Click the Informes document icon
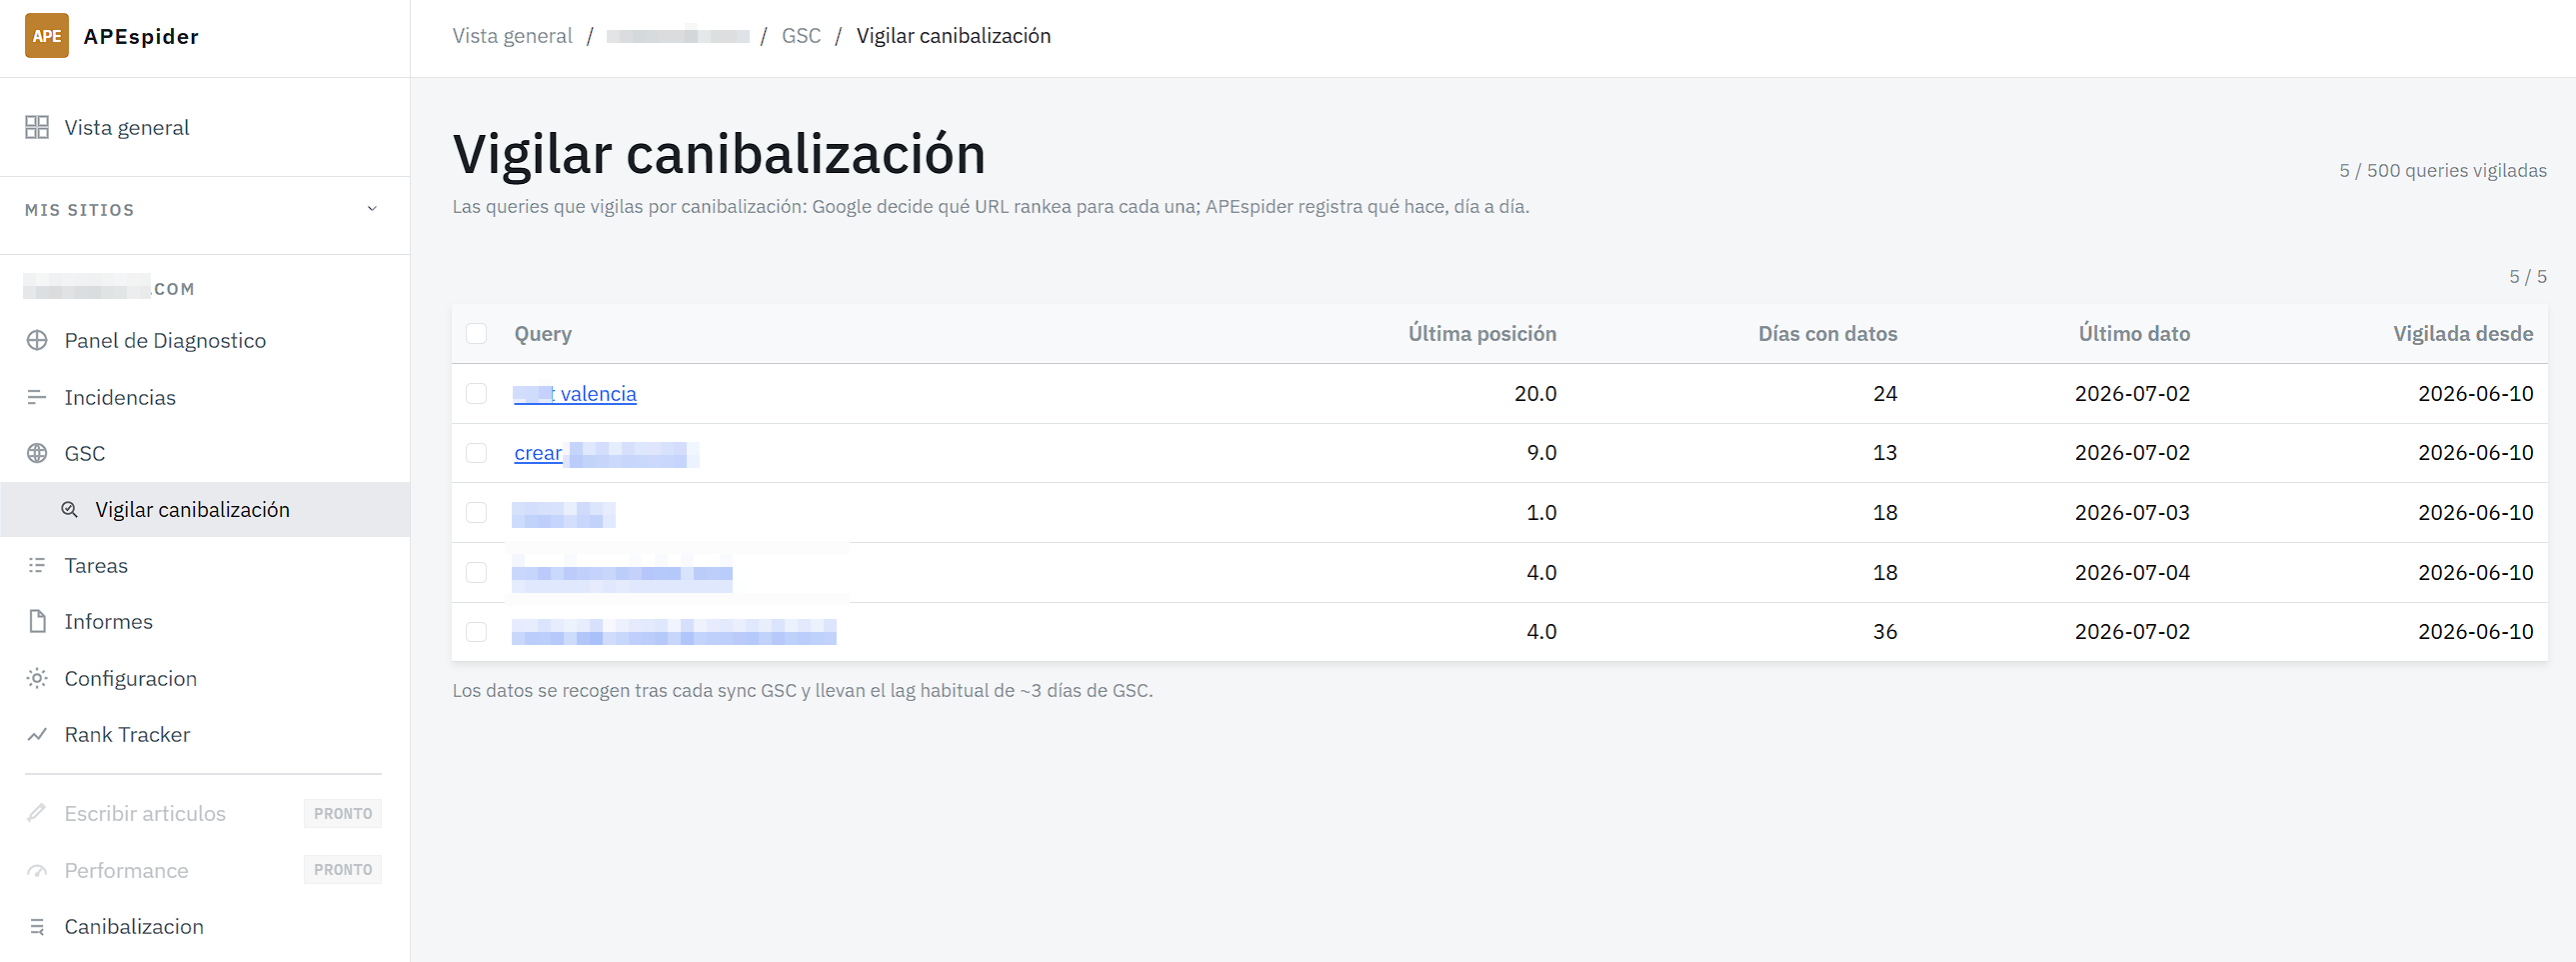The image size is (2576, 962). [37, 621]
